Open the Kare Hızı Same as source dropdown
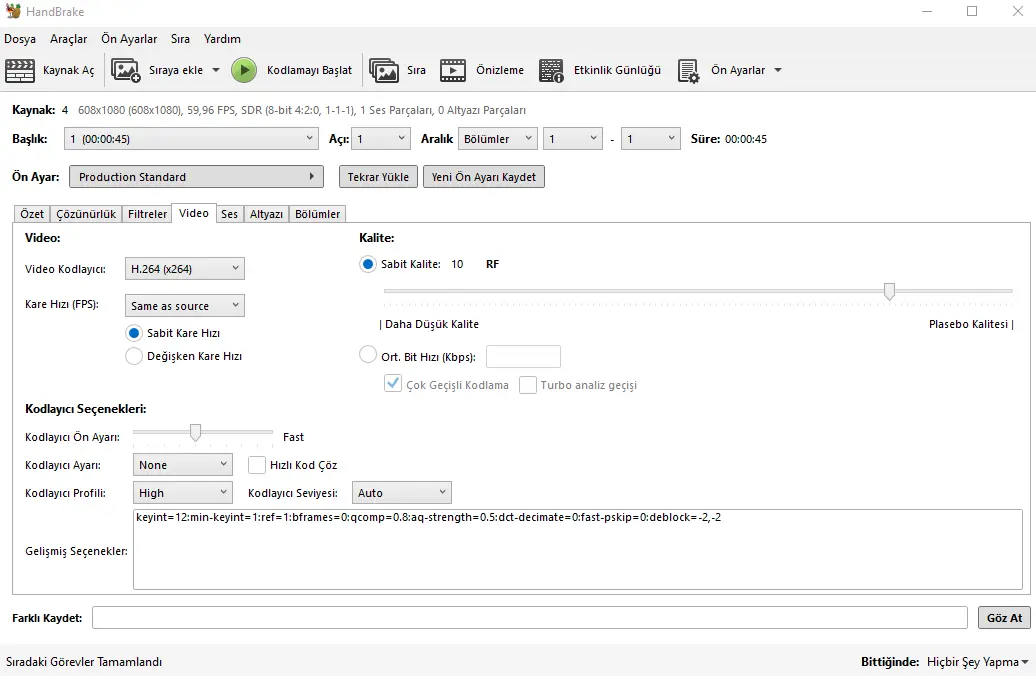1036x676 pixels. (184, 306)
